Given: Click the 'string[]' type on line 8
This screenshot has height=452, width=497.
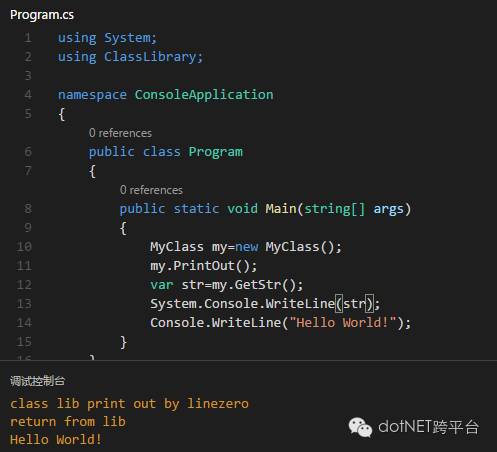Looking at the screenshot, I should (x=335, y=209).
